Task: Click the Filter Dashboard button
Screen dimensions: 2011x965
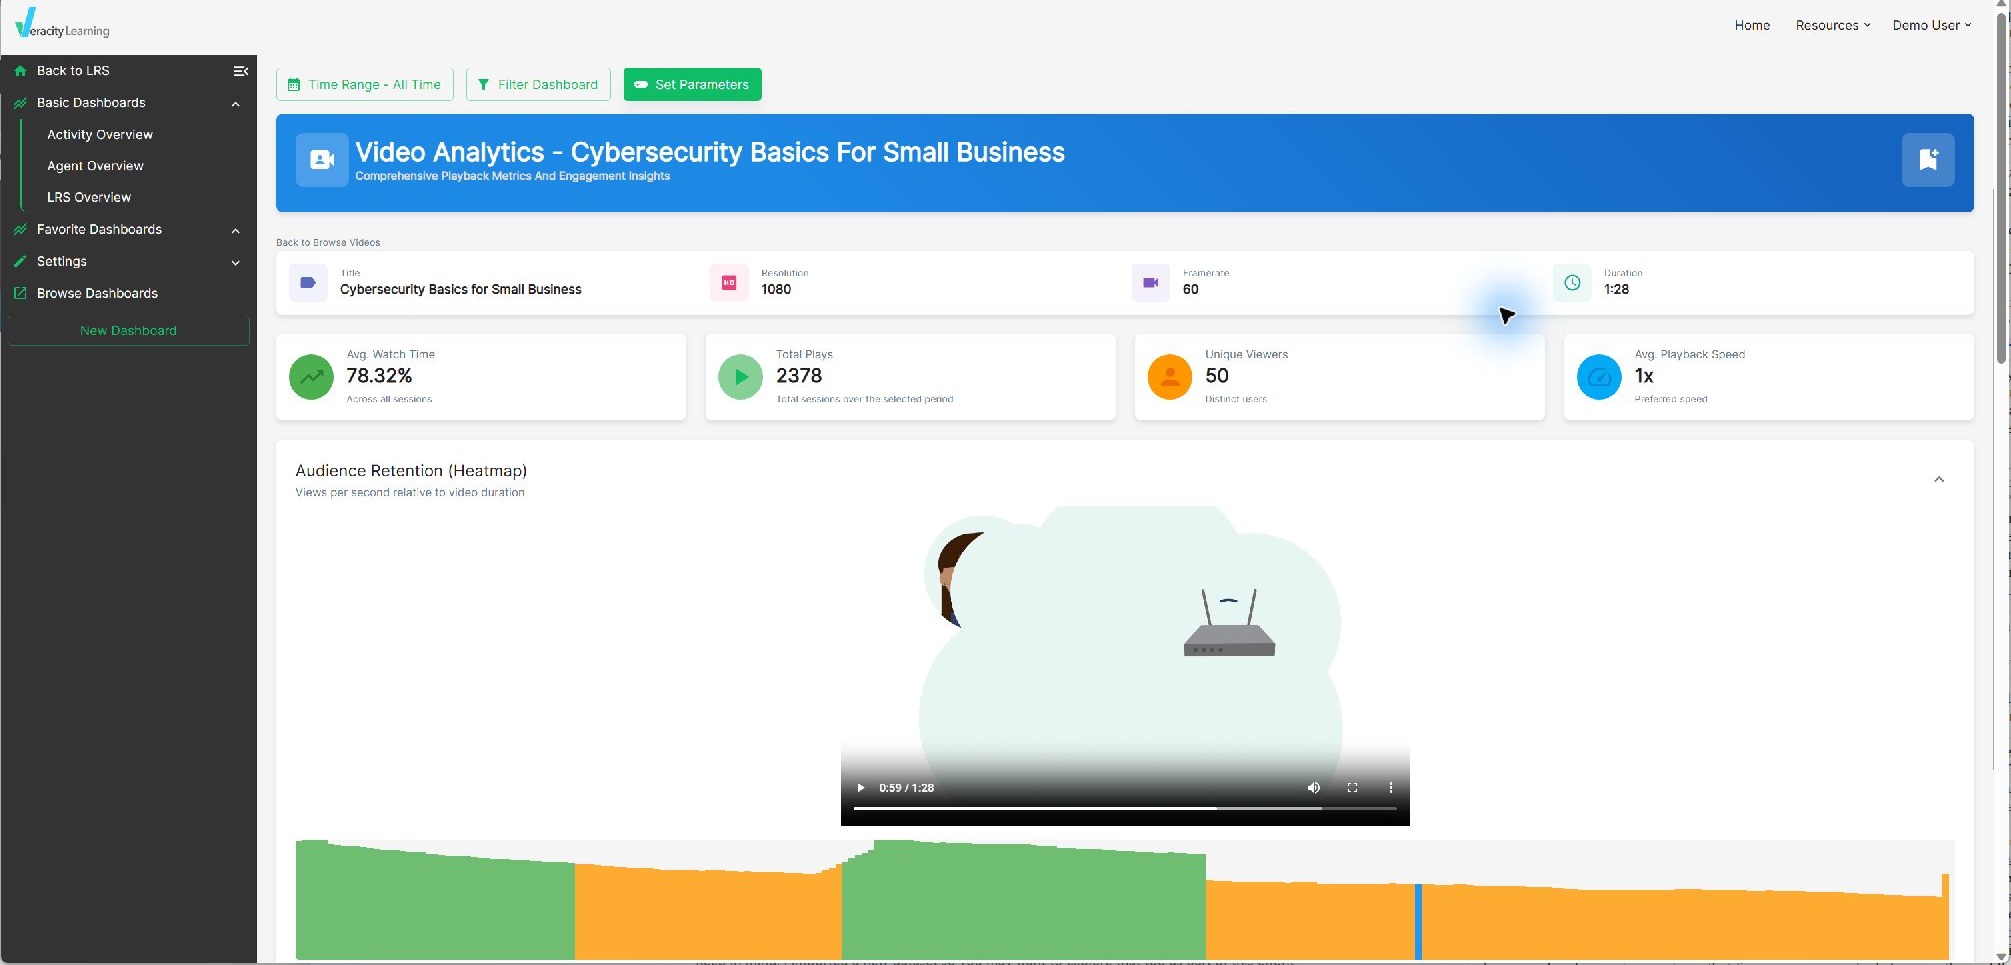Action: click(538, 85)
